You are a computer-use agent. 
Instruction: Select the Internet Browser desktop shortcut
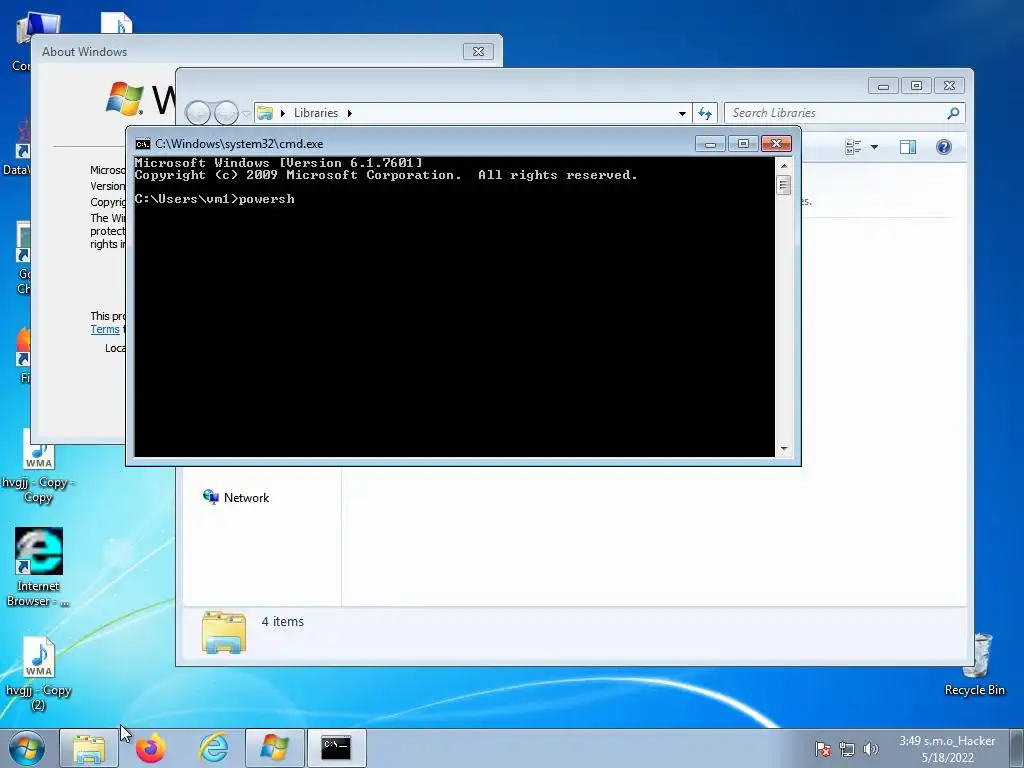(x=38, y=568)
